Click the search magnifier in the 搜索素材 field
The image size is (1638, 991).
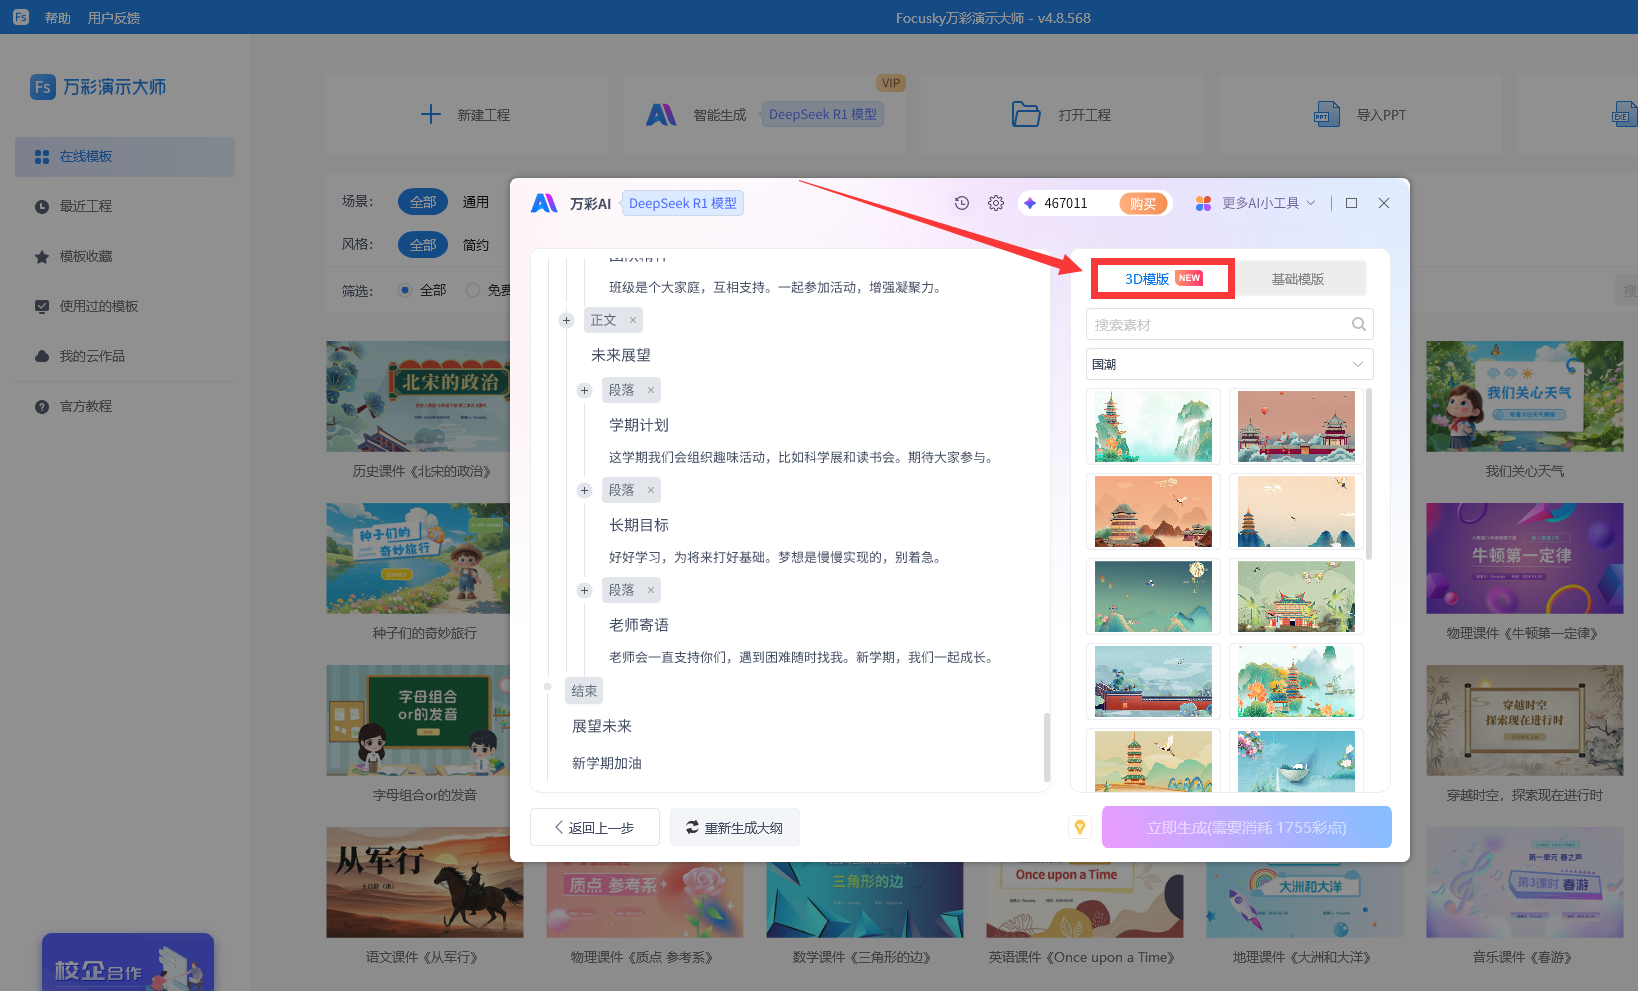pos(1358,324)
